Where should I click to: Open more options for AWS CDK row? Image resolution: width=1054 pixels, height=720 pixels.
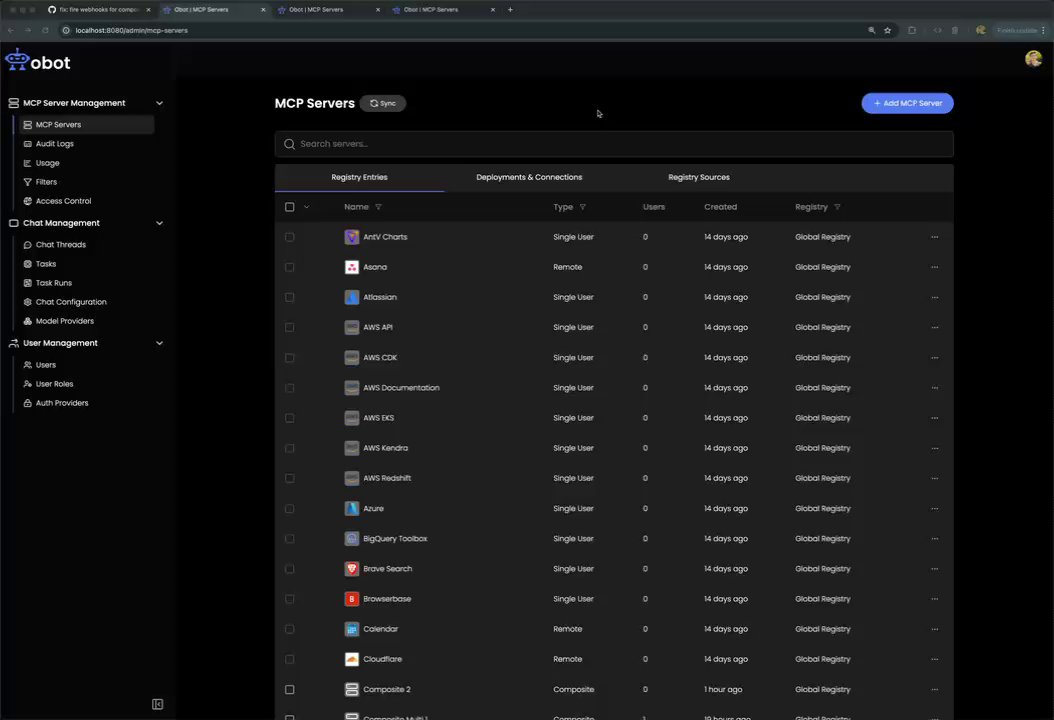coord(934,358)
